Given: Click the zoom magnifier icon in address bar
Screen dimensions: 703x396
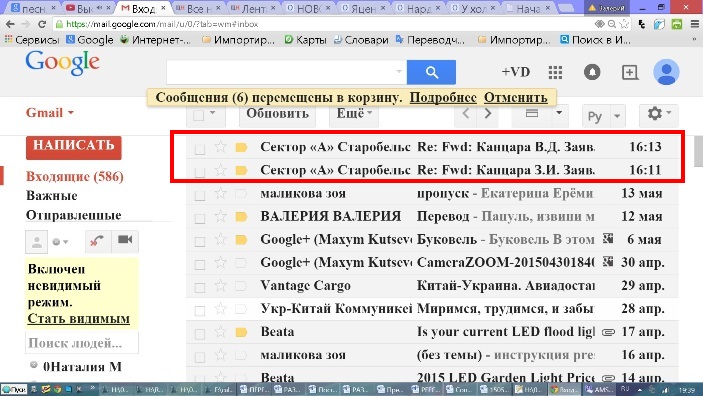Looking at the screenshot, I should tap(611, 24).
